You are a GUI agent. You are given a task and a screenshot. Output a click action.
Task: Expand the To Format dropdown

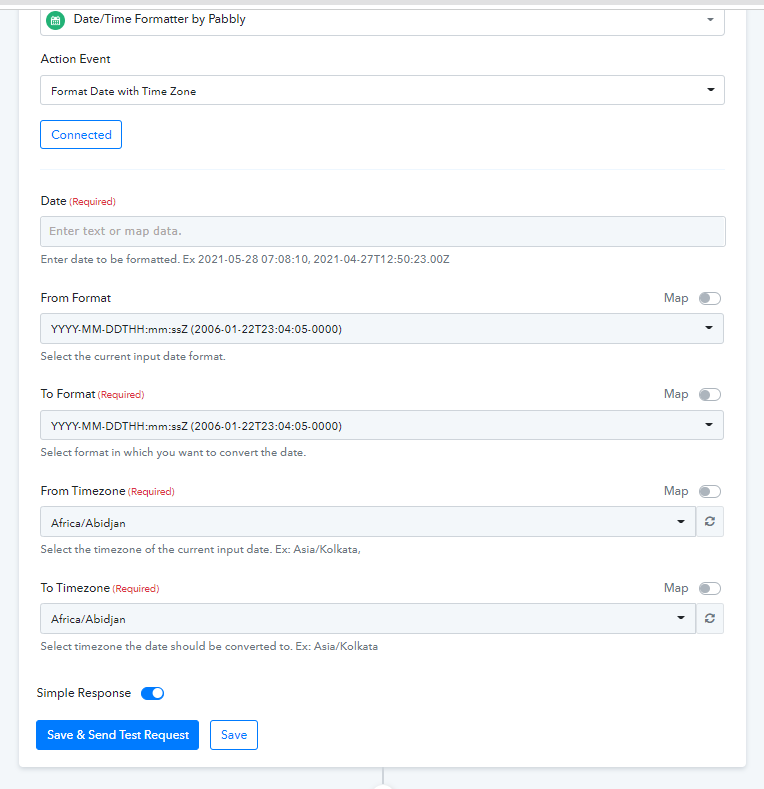[x=382, y=425]
